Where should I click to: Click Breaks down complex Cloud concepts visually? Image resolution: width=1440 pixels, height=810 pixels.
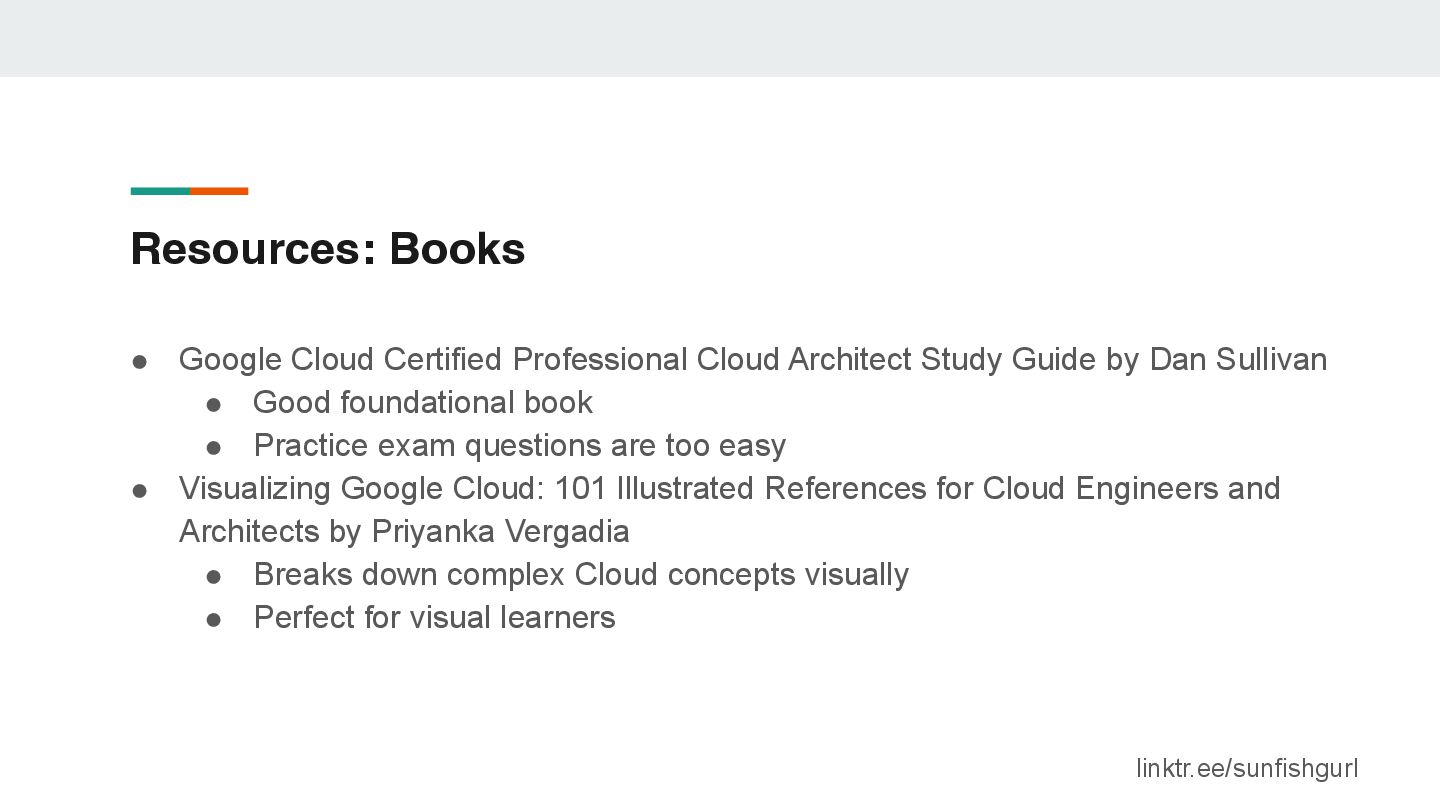[x=581, y=574]
